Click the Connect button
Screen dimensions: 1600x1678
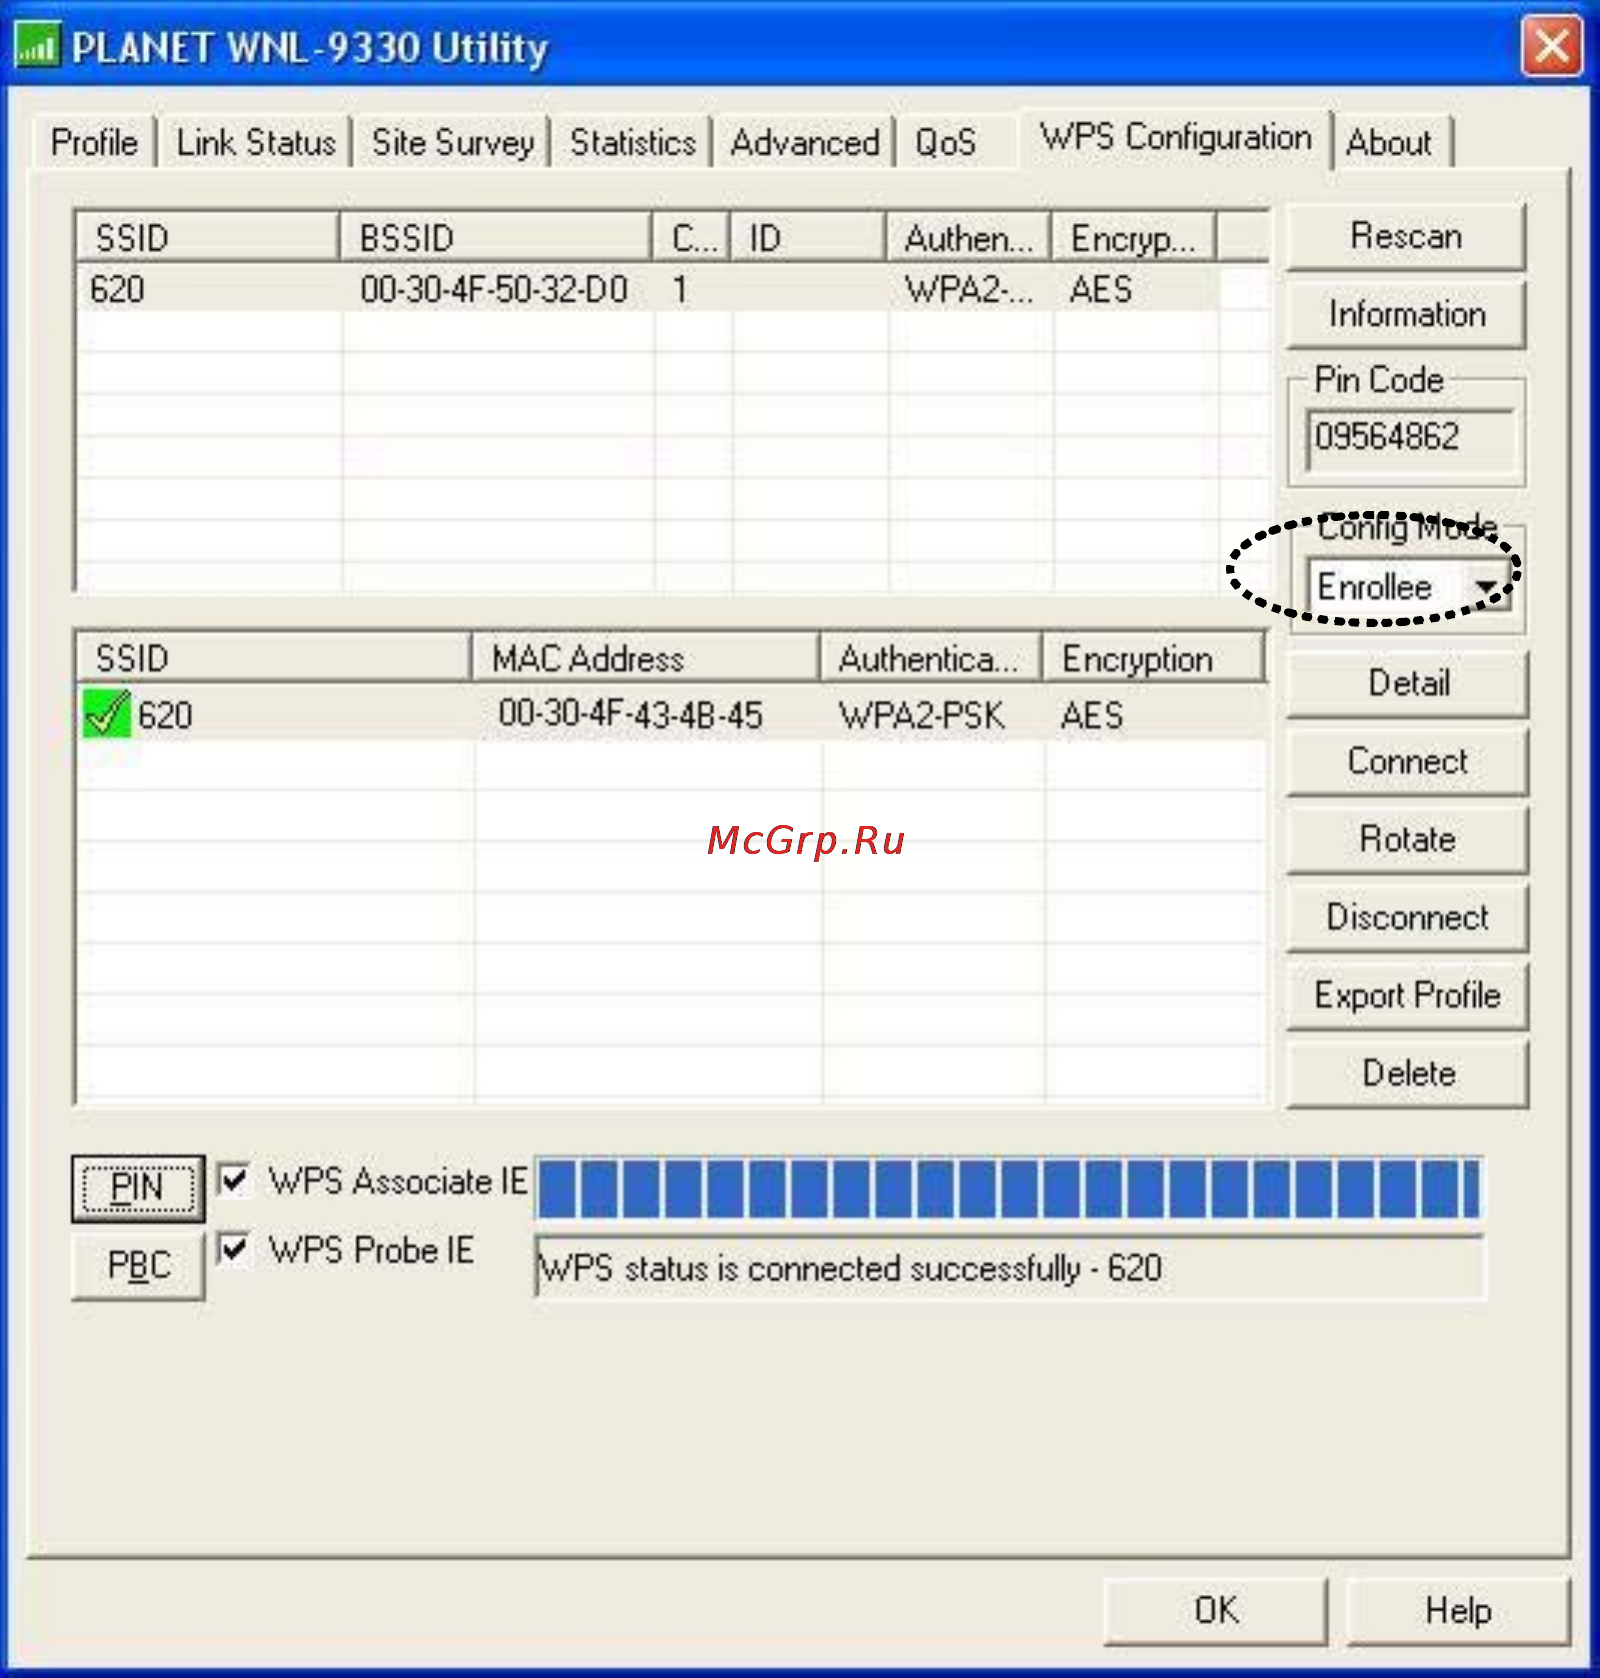[x=1408, y=761]
